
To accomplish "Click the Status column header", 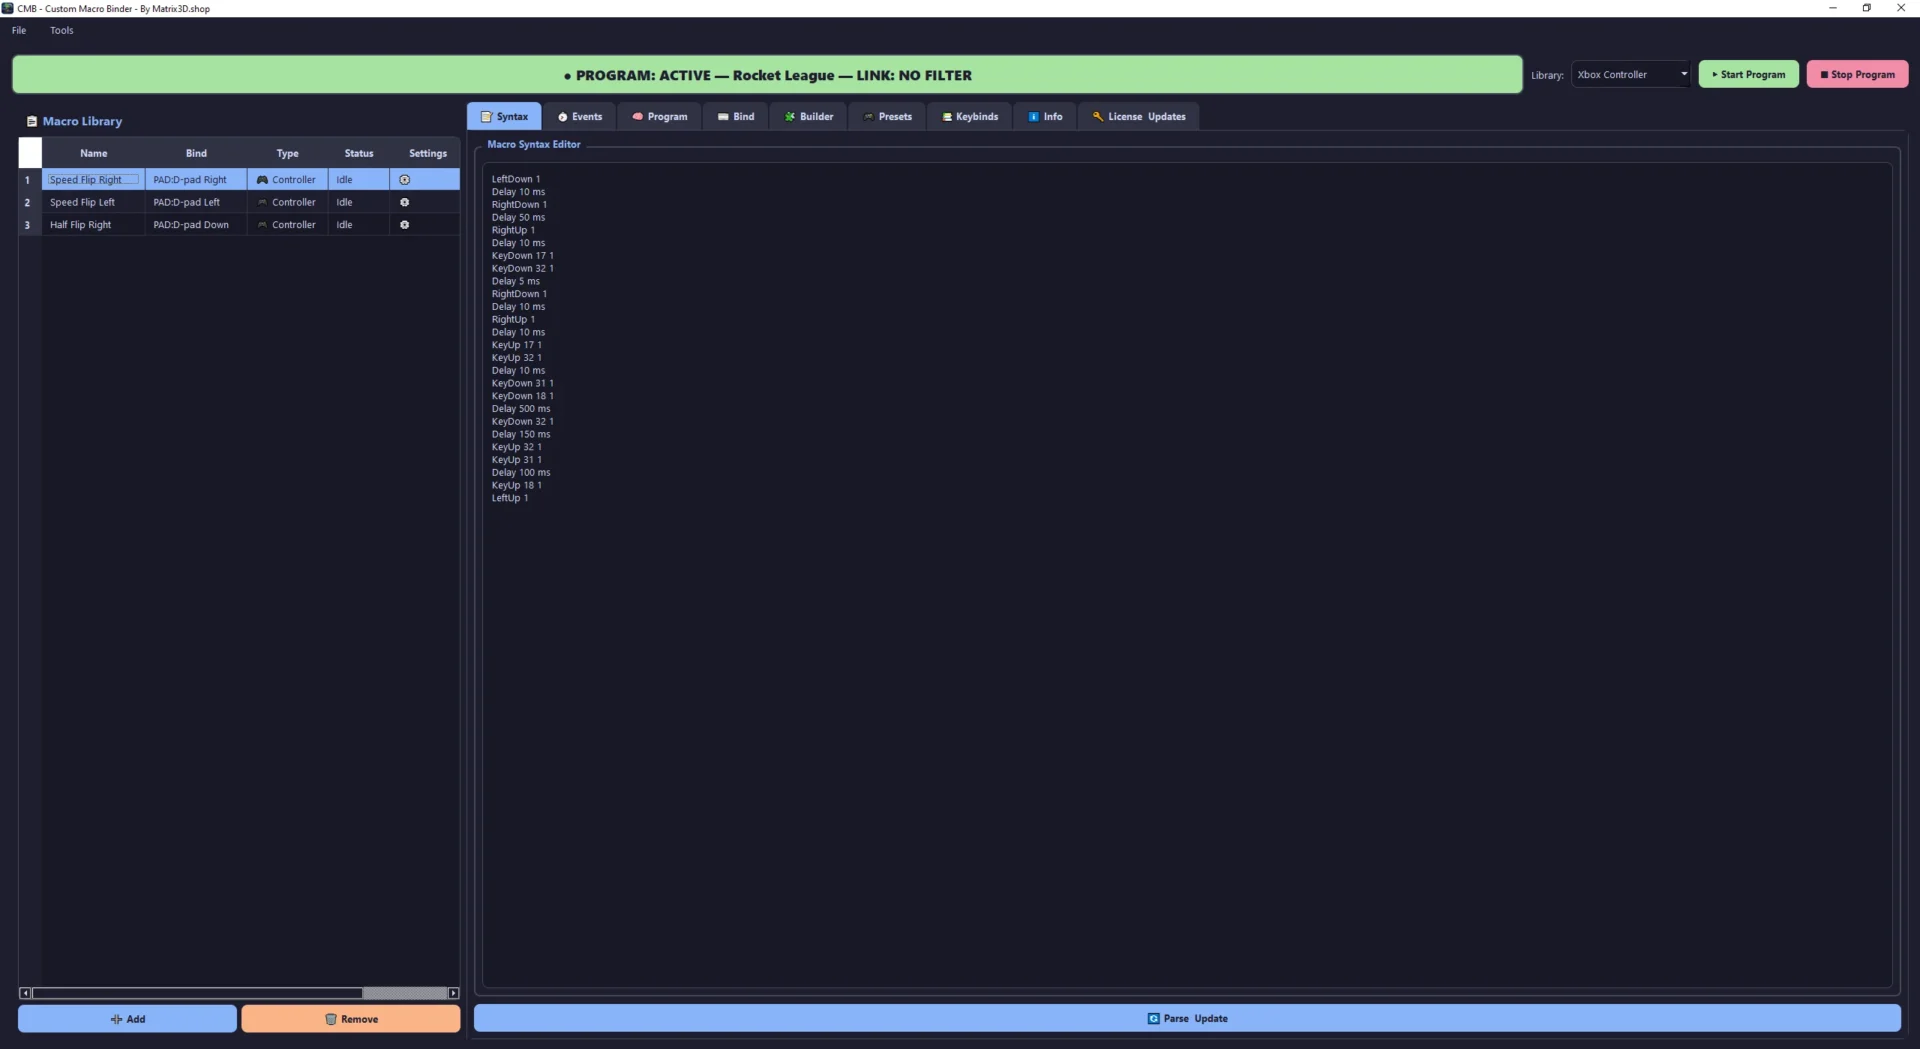I will coord(359,153).
